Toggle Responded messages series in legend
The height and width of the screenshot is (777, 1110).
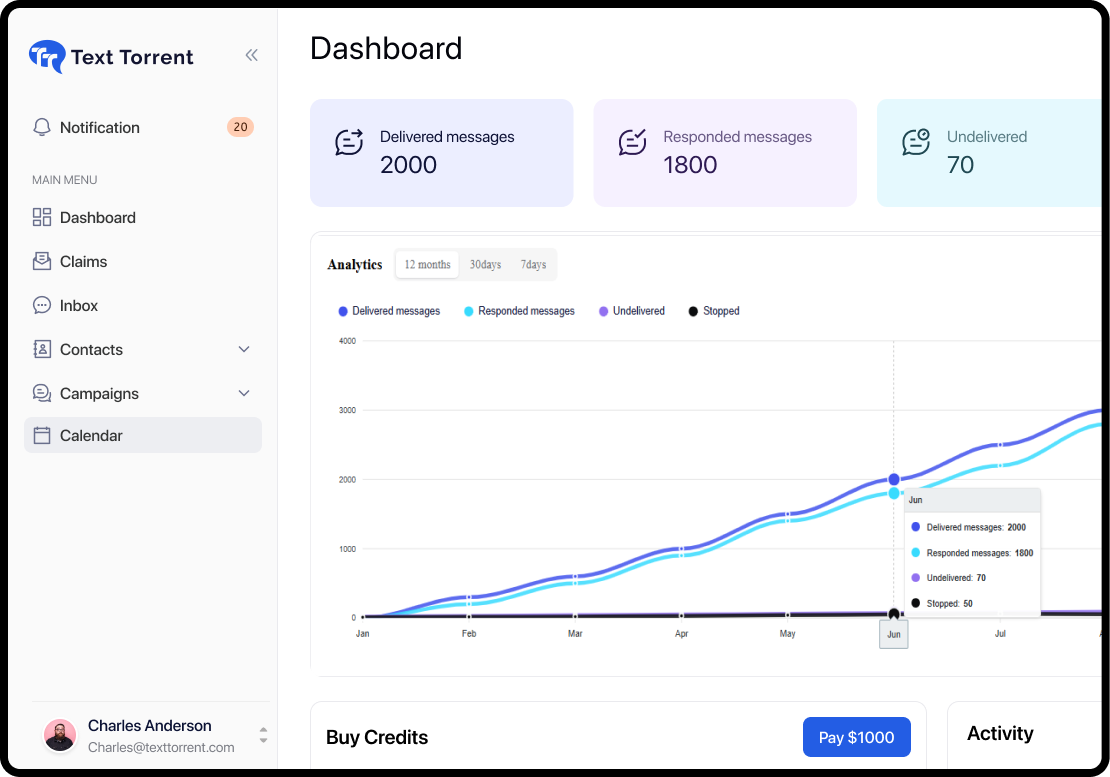click(519, 311)
